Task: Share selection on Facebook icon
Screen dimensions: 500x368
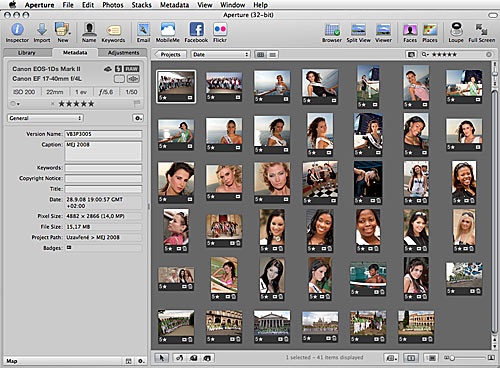Action: tap(196, 29)
